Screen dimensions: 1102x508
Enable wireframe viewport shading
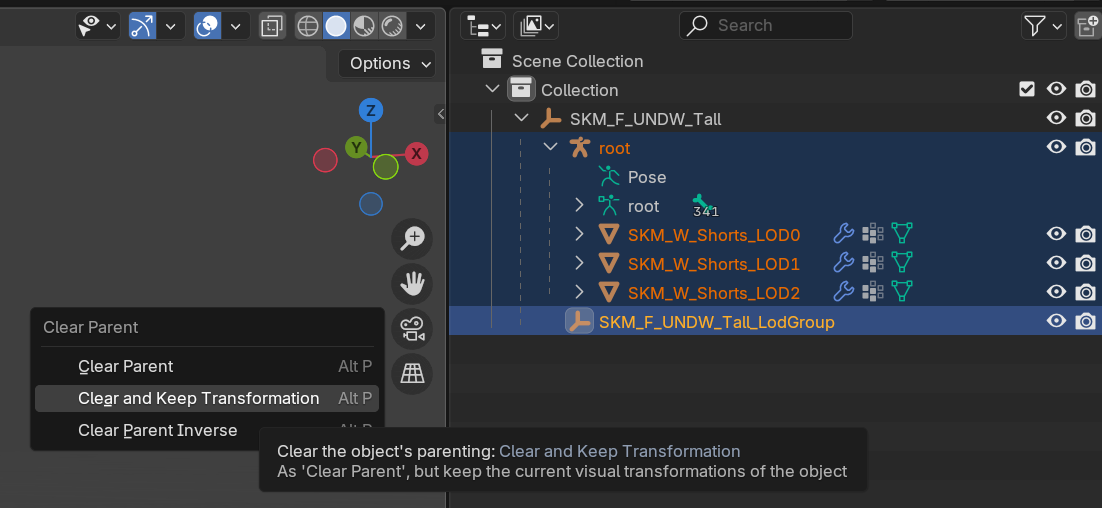coord(308,27)
